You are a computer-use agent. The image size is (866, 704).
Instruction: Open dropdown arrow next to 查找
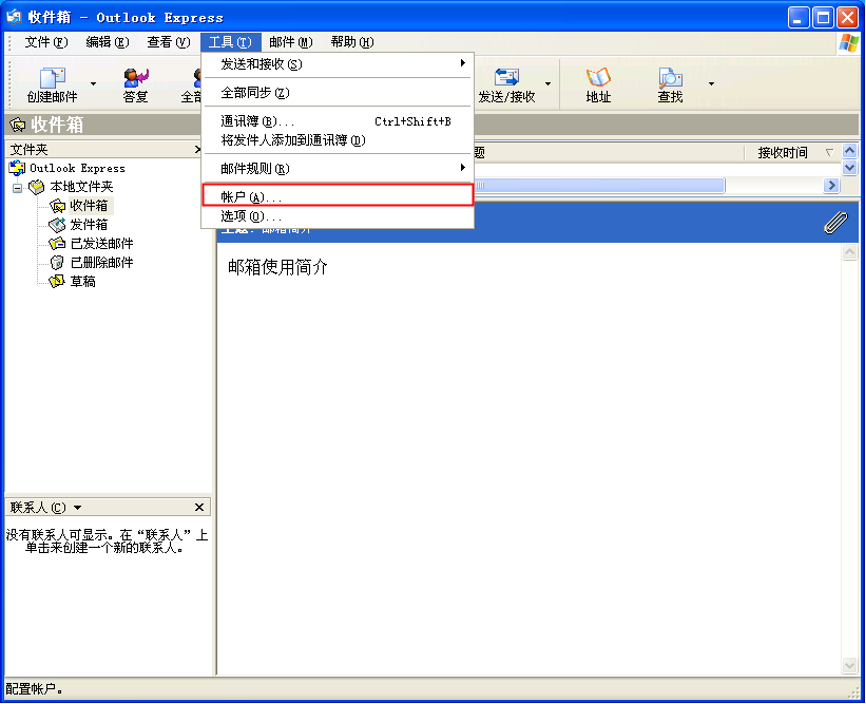(711, 84)
